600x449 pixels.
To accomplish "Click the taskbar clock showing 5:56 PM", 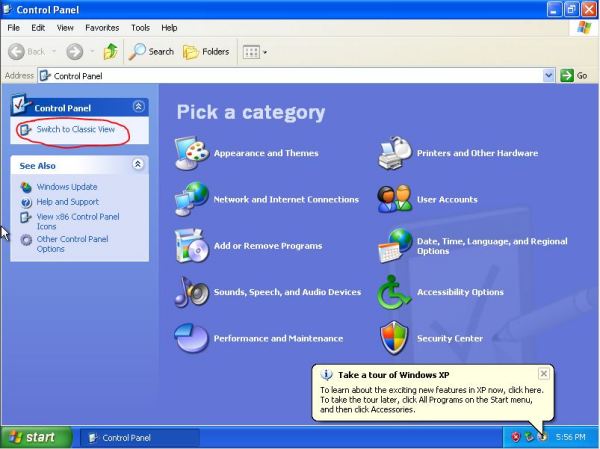I will click(570, 437).
